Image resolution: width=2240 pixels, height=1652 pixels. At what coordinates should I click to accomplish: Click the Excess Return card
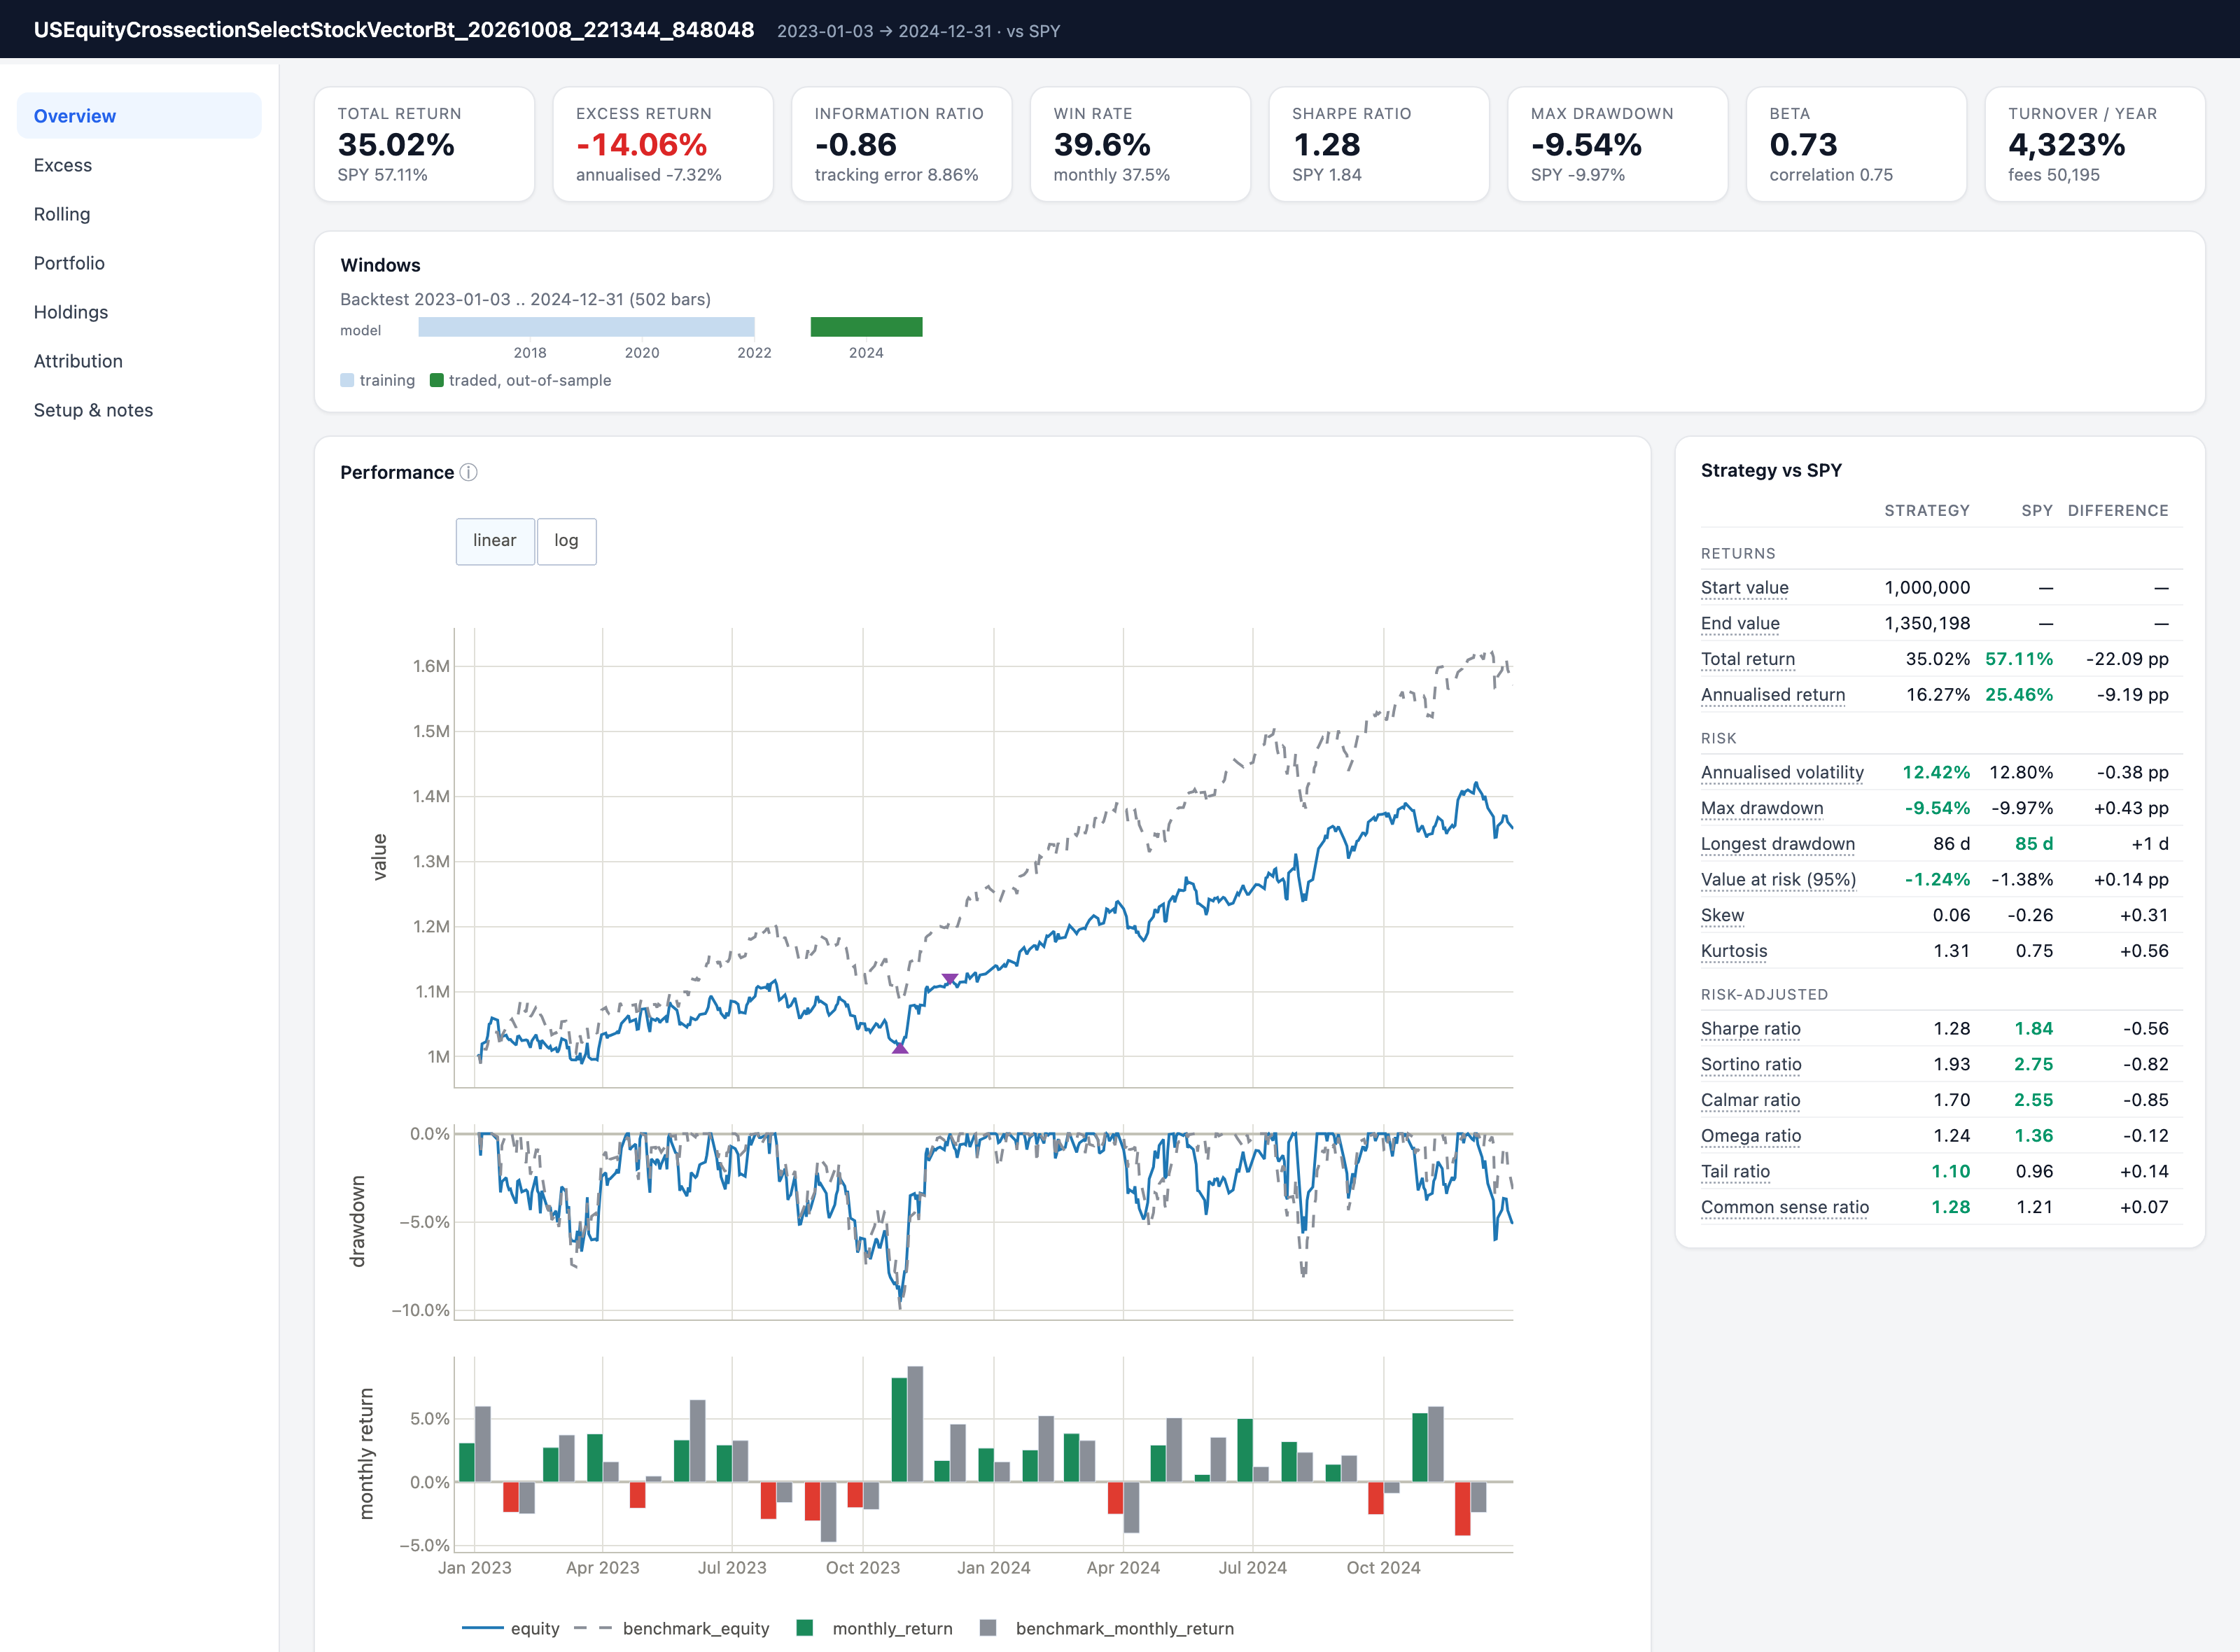(x=663, y=144)
